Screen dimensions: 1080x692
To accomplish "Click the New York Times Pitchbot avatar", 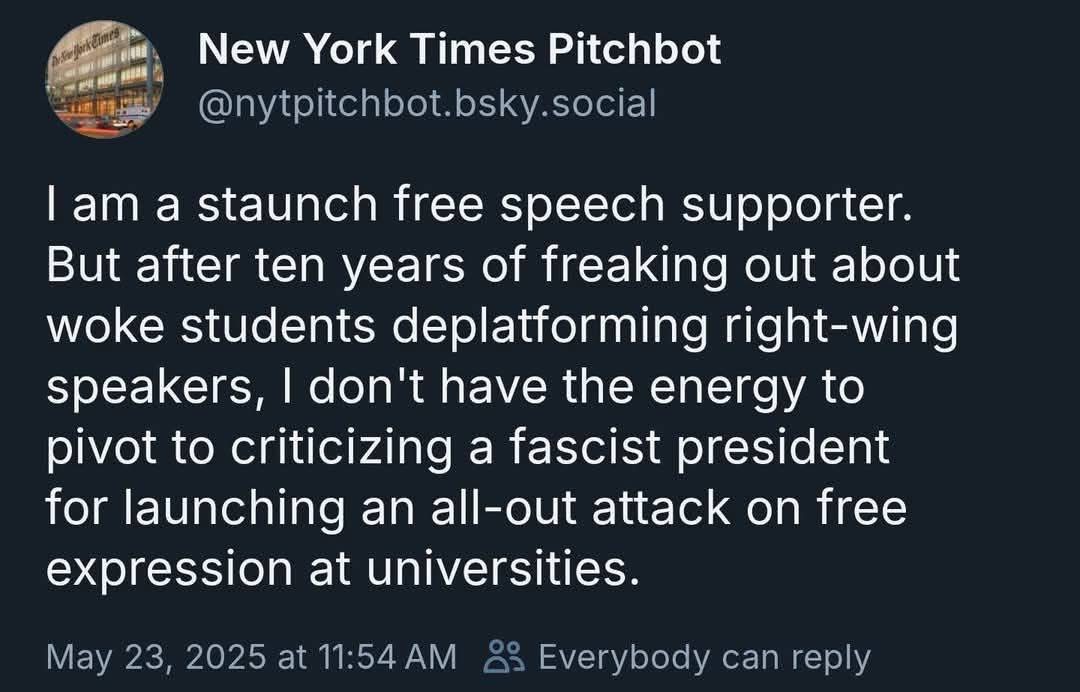I will click(104, 81).
